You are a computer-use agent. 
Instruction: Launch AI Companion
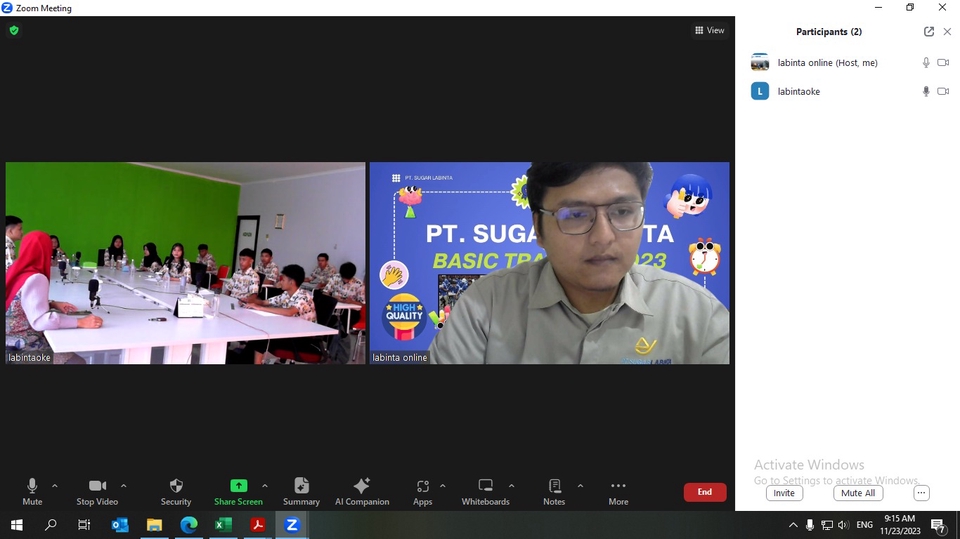tap(362, 492)
